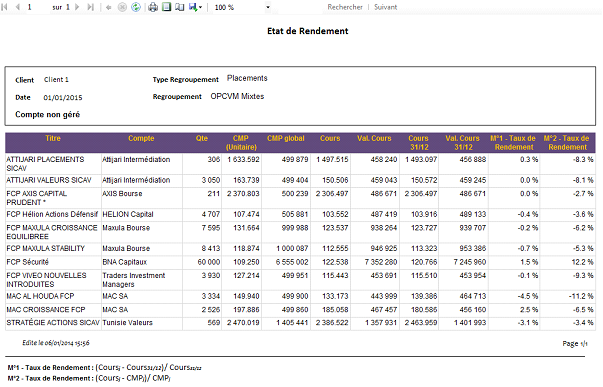This screenshot has height=387, width=603.
Task: Click the date 01/01/2015
Action: [63, 98]
